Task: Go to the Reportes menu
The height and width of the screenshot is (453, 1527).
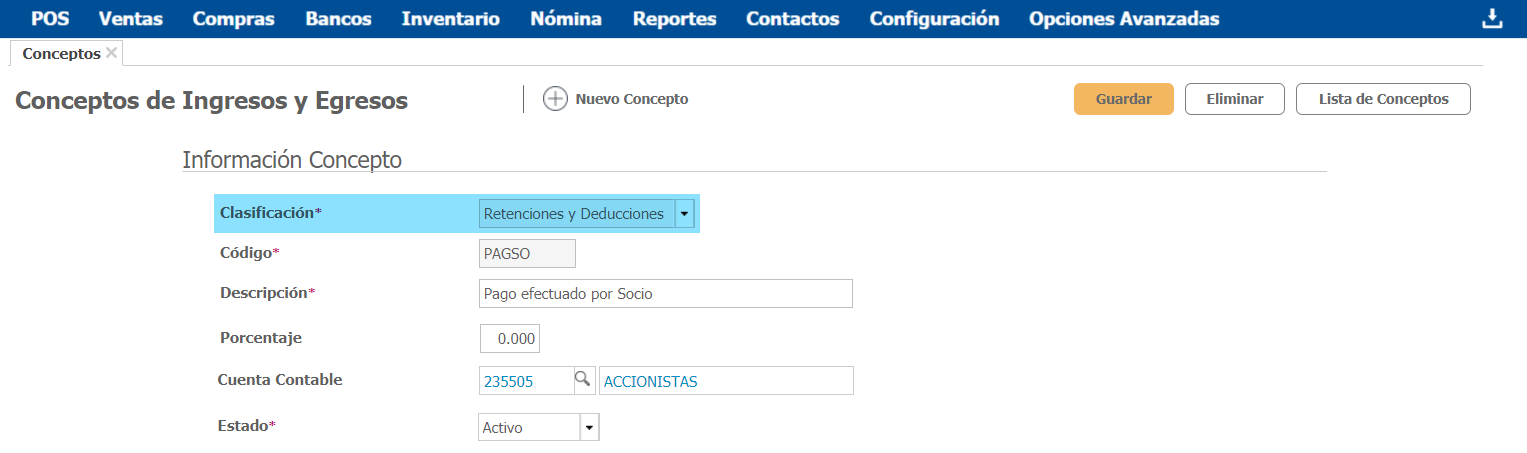Action: tap(674, 19)
